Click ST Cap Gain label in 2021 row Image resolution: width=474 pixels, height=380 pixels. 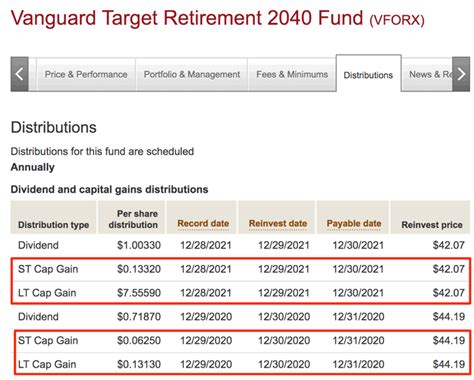click(48, 269)
